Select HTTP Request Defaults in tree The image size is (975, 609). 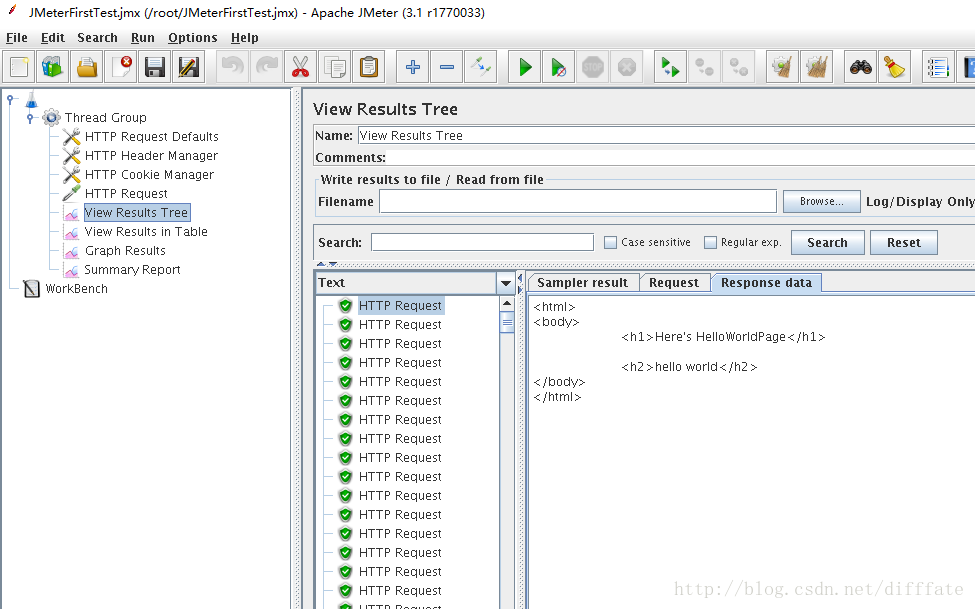[x=152, y=137]
